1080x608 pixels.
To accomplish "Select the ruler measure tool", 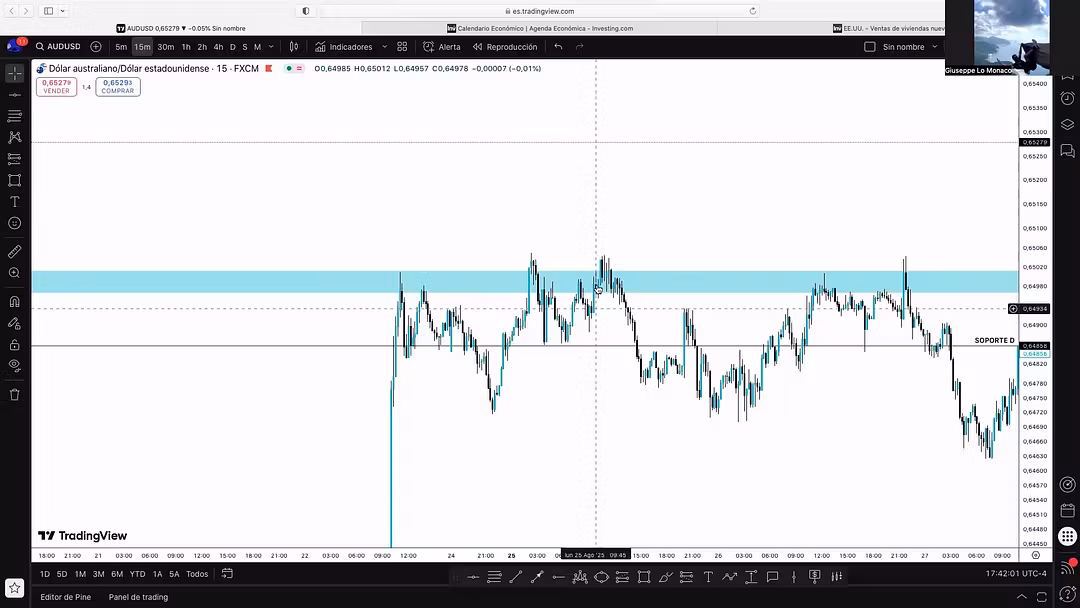I will (x=14, y=251).
